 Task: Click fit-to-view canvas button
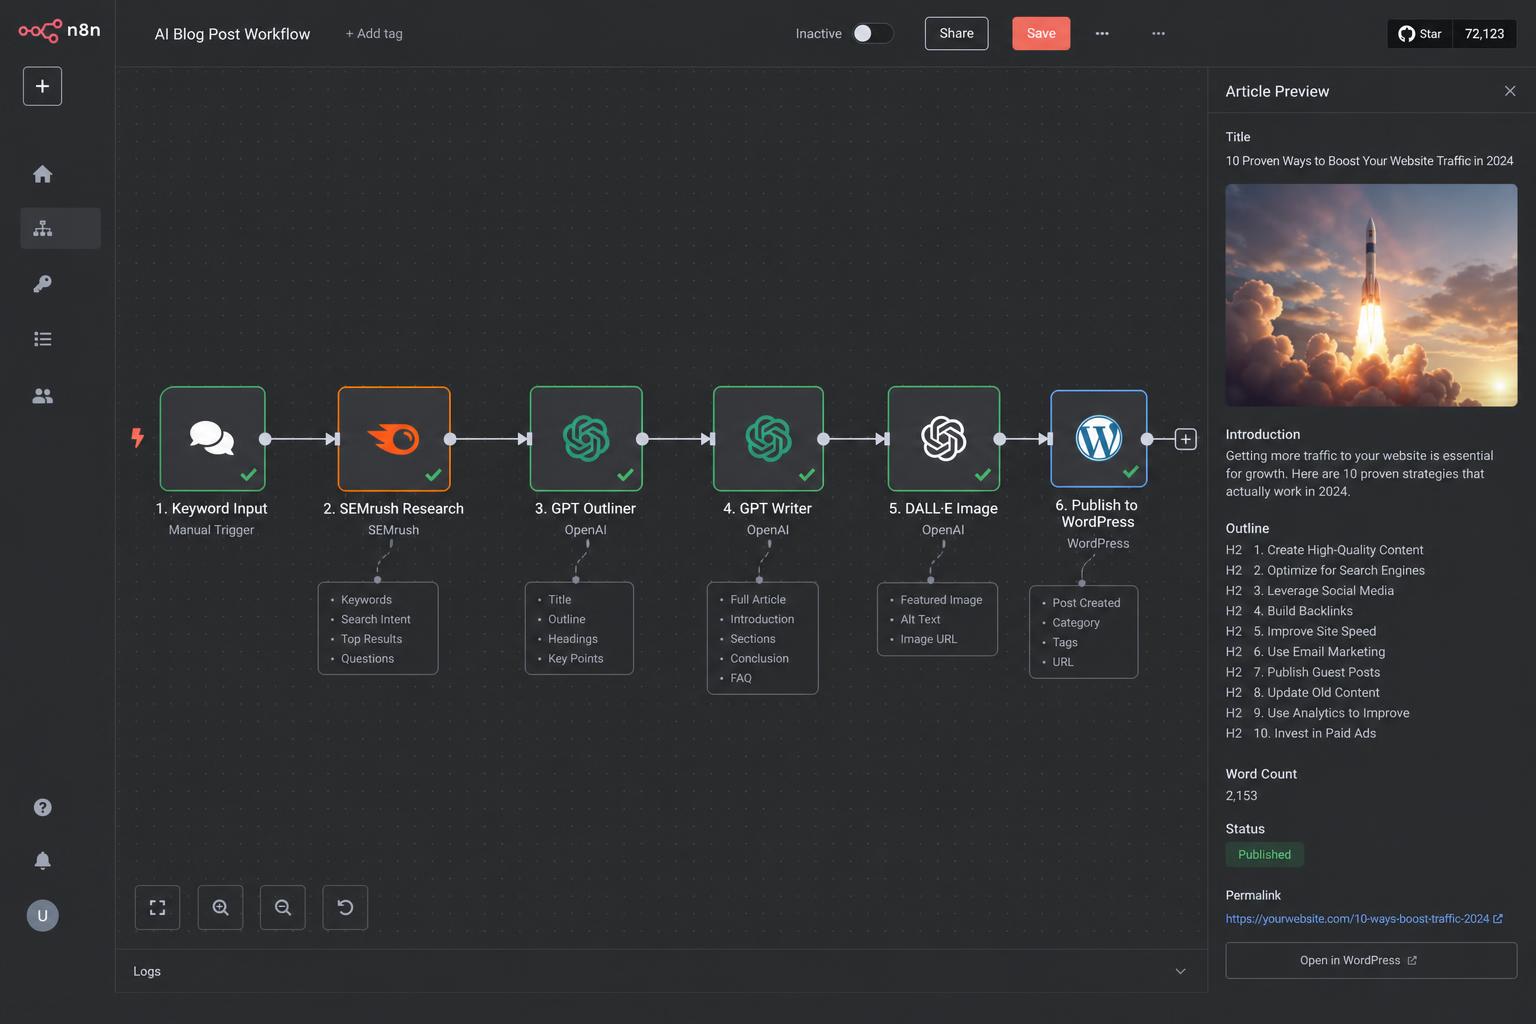(157, 907)
